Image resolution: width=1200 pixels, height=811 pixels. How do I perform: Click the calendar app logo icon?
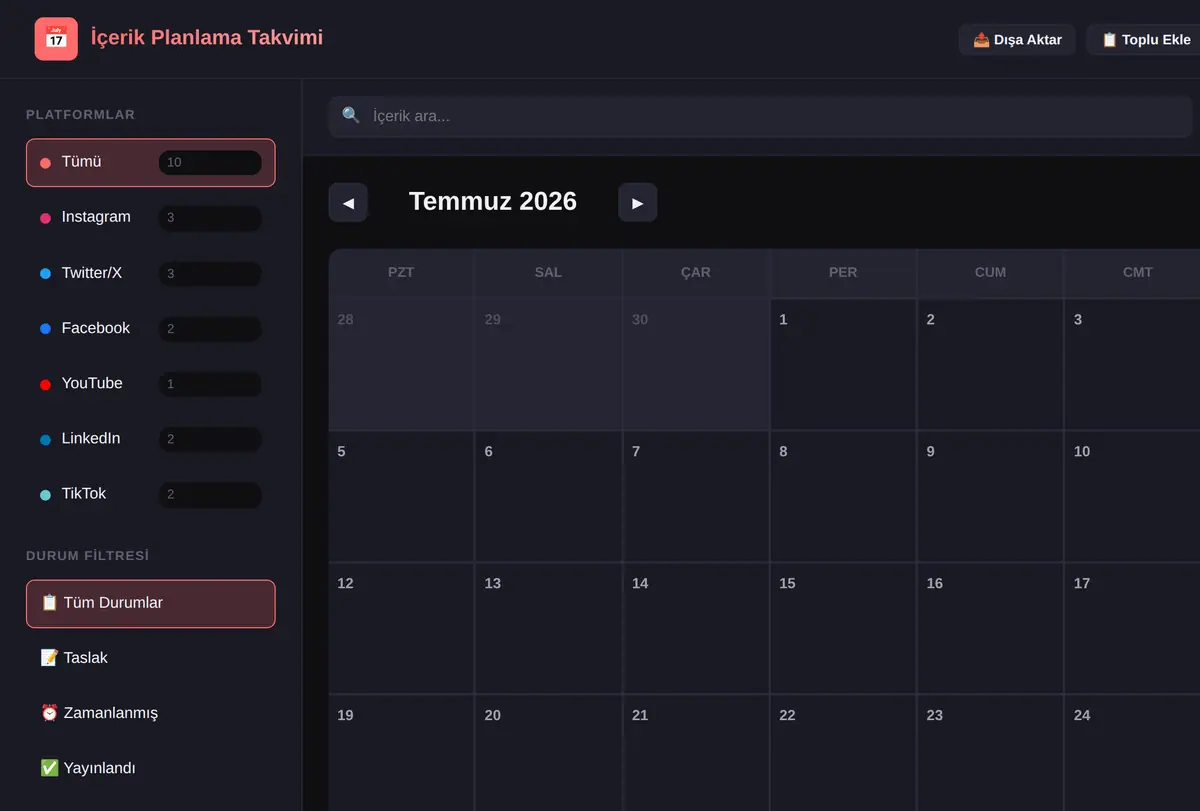coord(56,39)
